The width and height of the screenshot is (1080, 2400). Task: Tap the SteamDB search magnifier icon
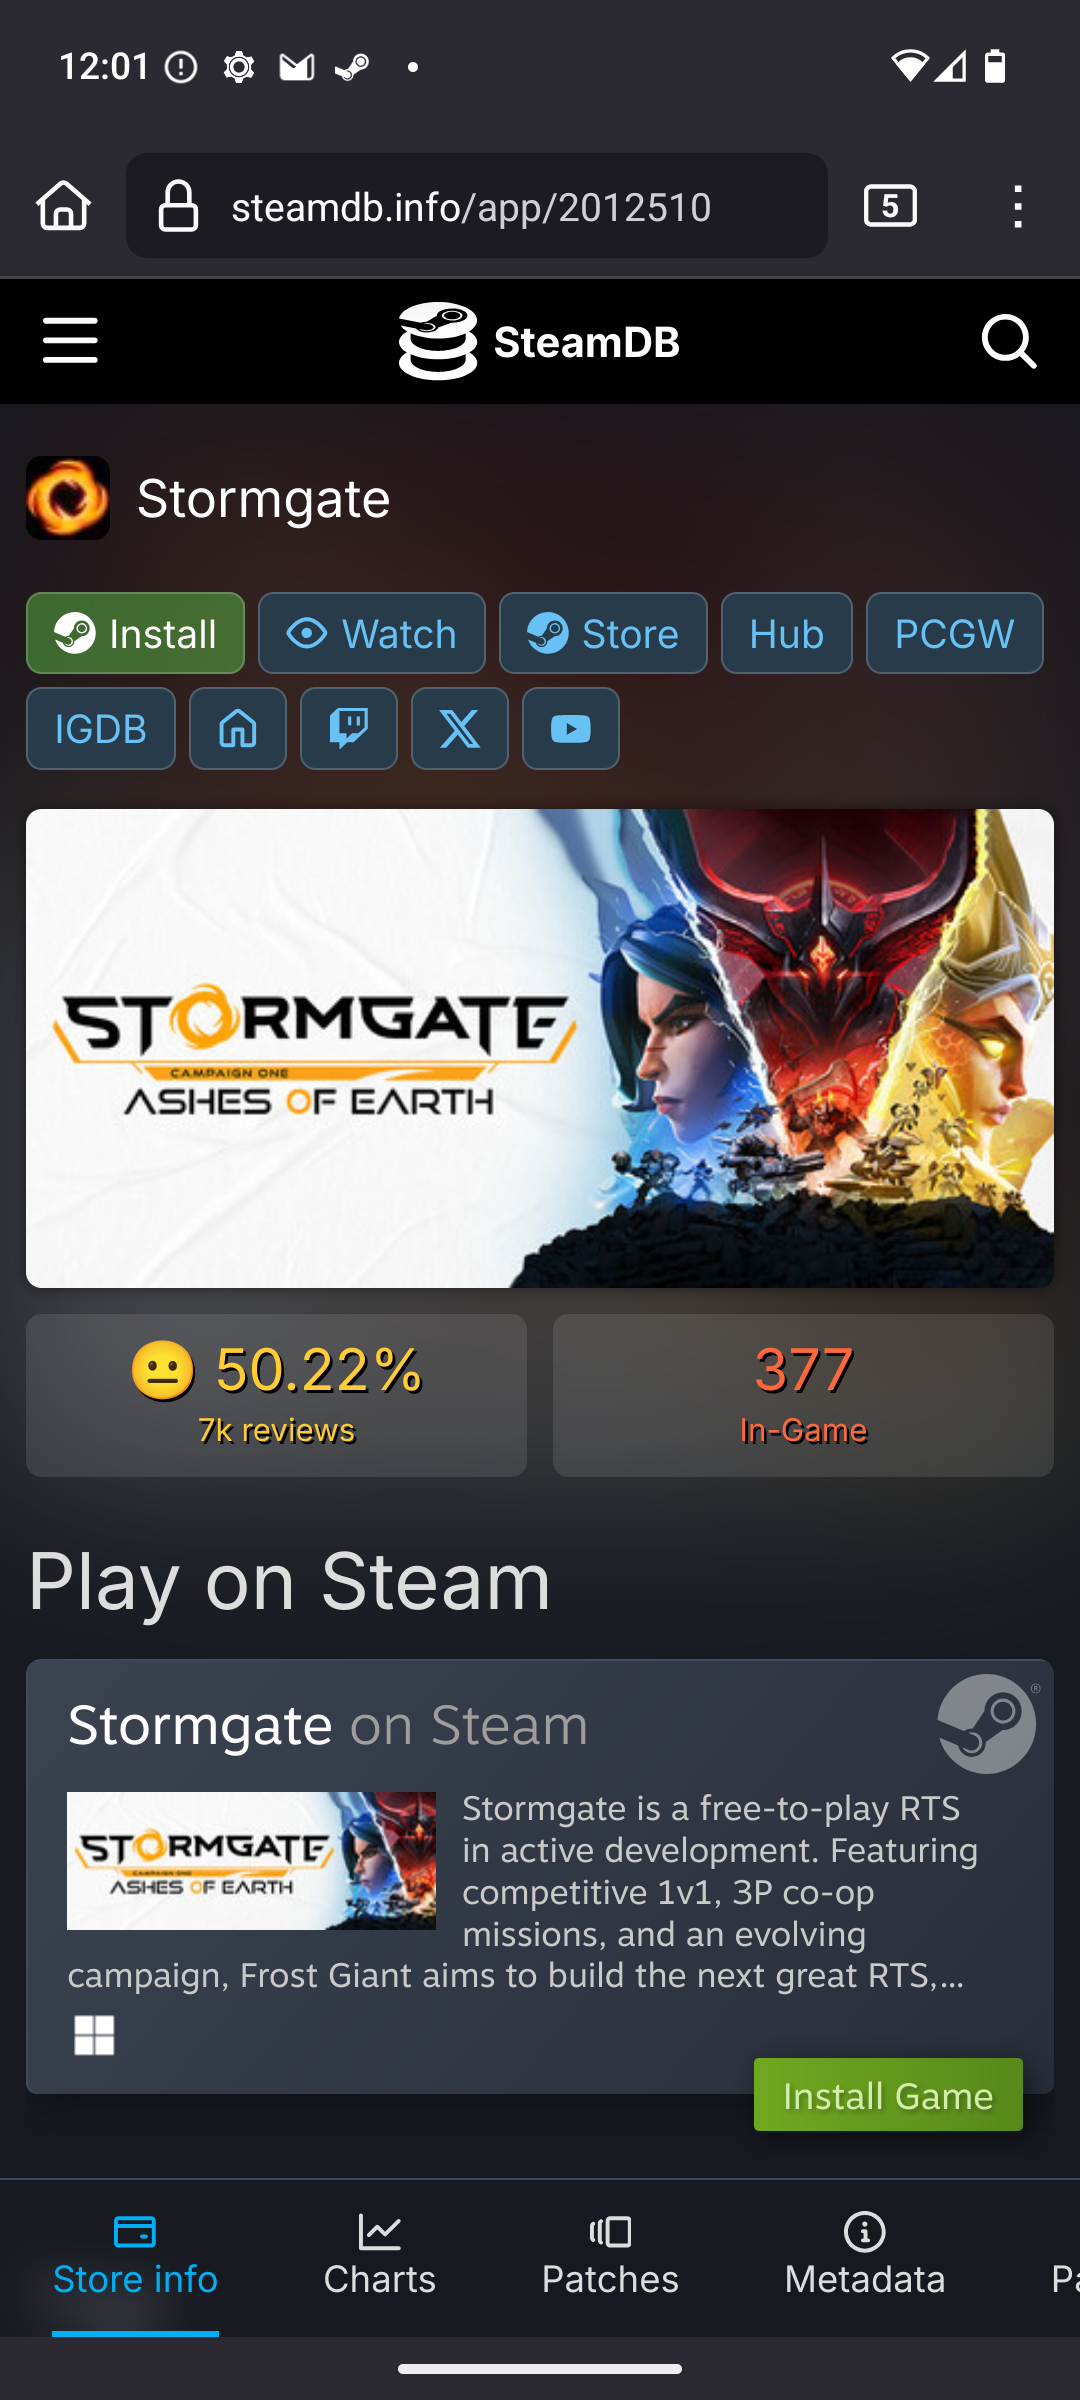point(1008,342)
